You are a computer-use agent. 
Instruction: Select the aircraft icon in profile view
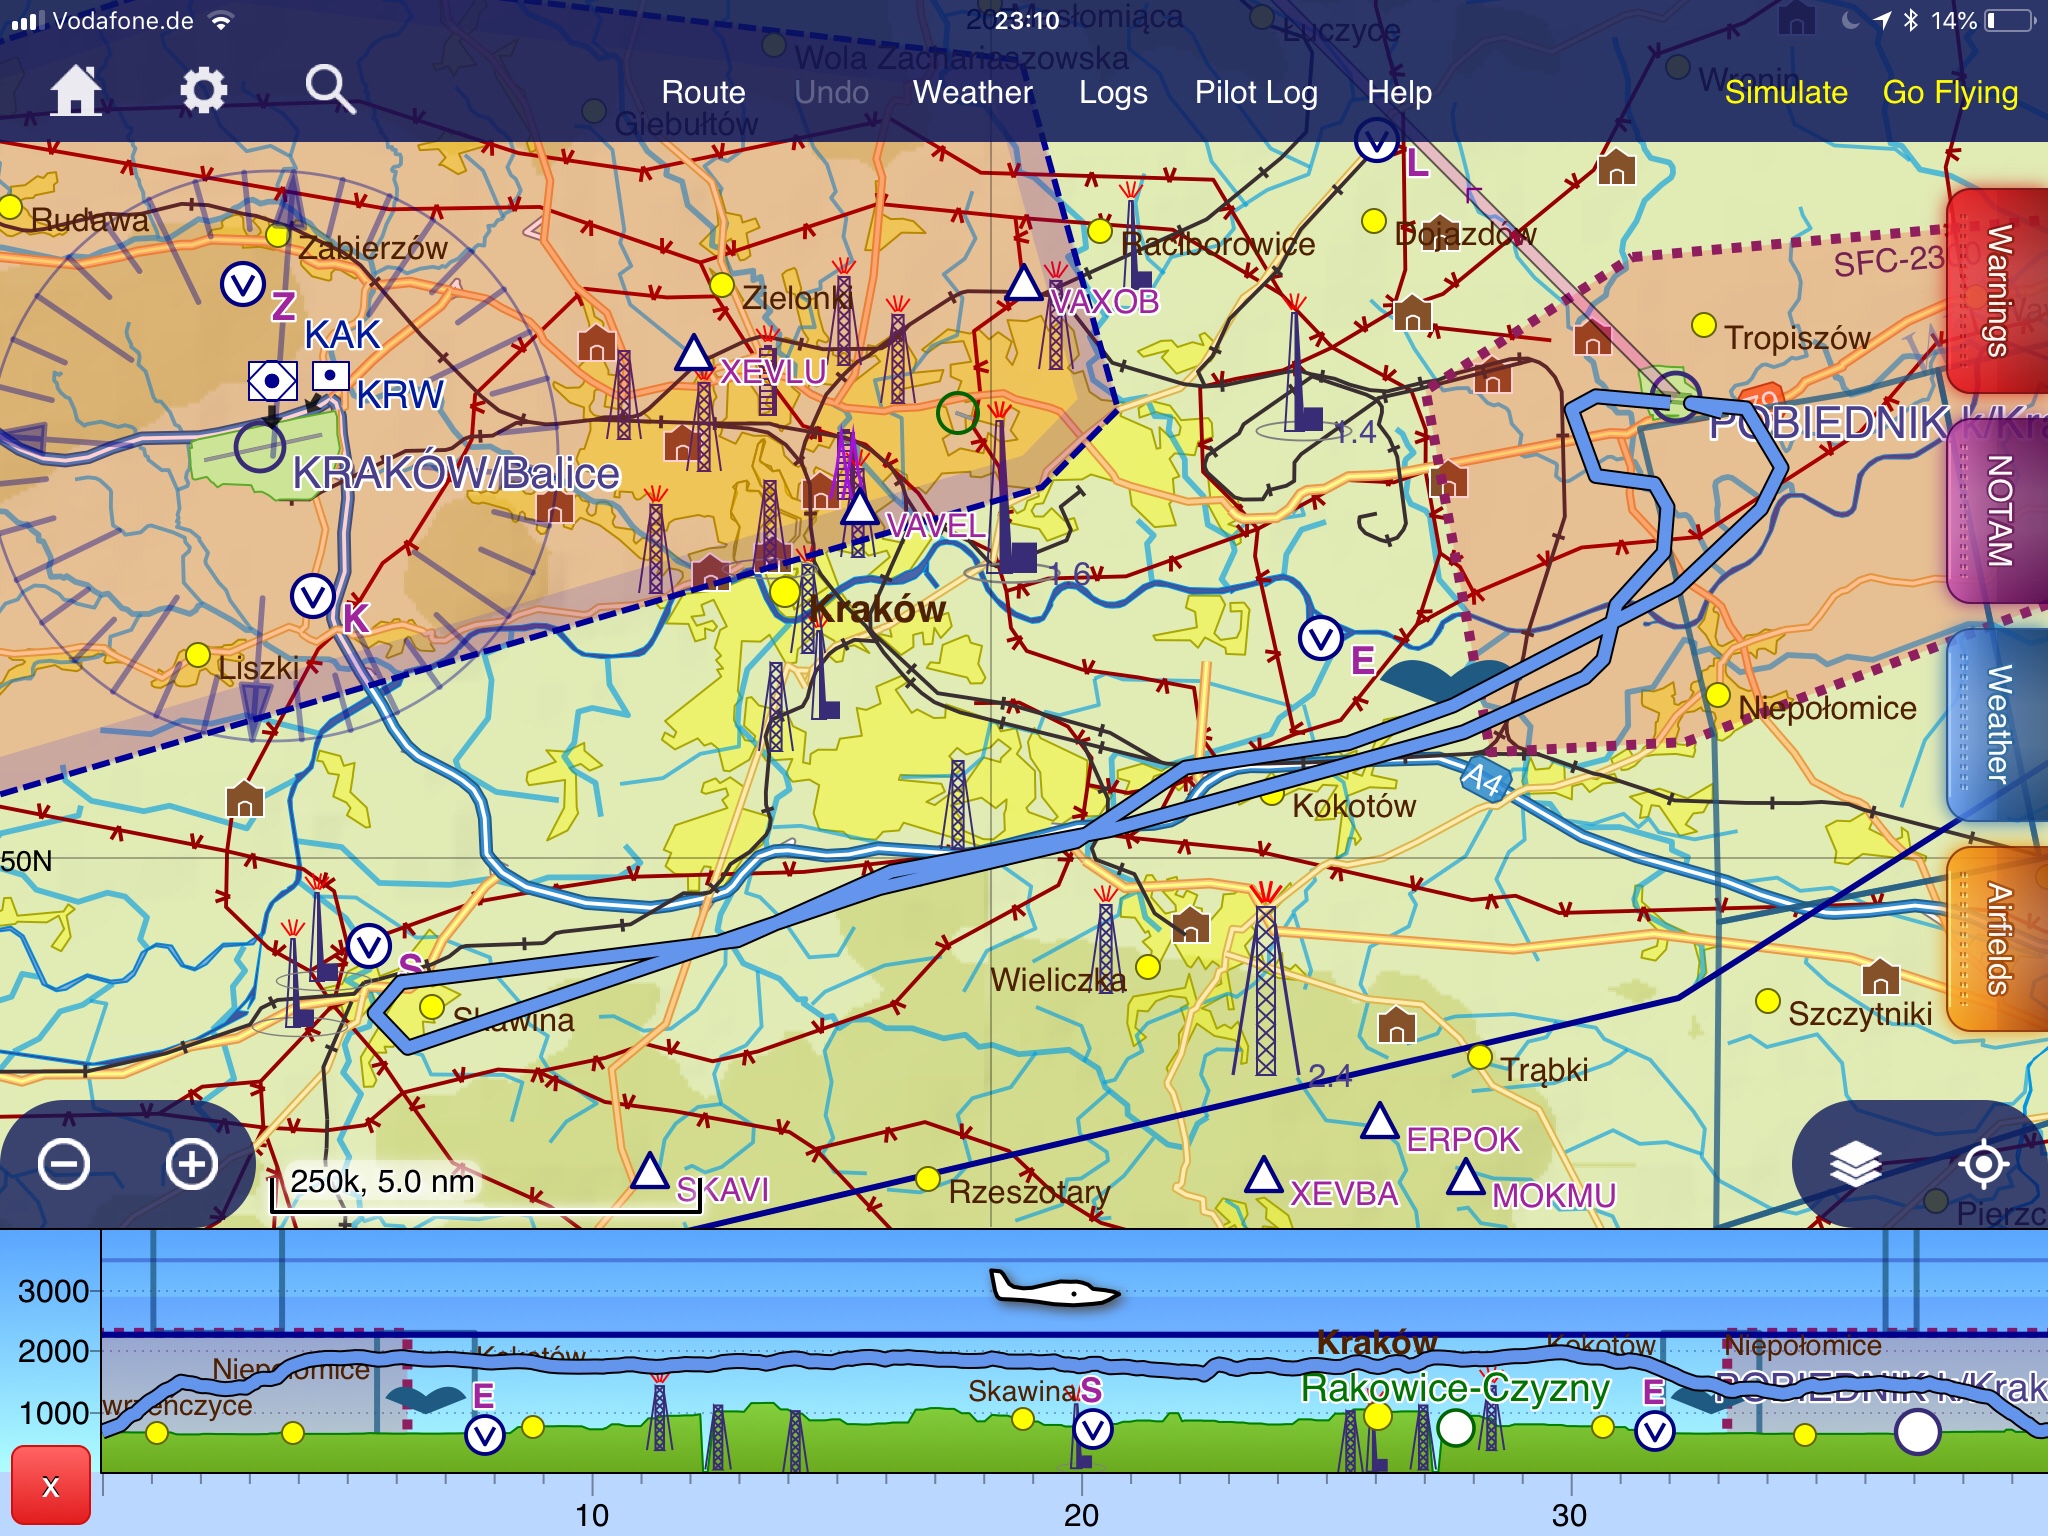click(x=1054, y=1288)
